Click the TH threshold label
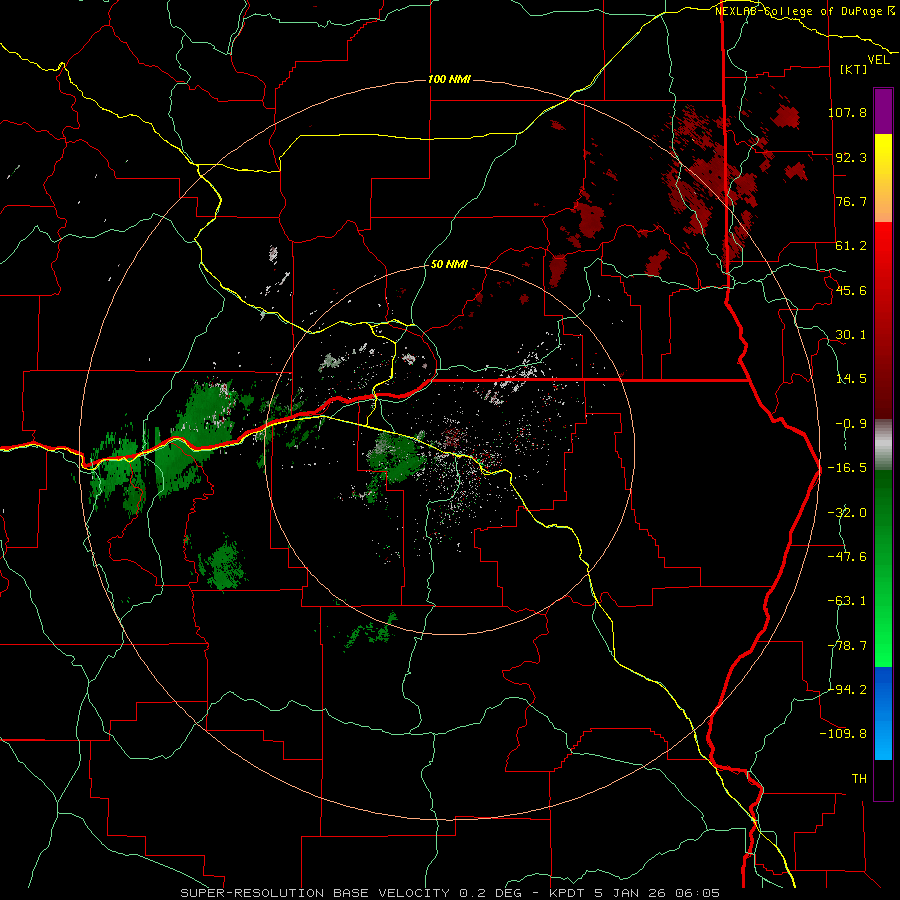The height and width of the screenshot is (900, 900). (859, 778)
